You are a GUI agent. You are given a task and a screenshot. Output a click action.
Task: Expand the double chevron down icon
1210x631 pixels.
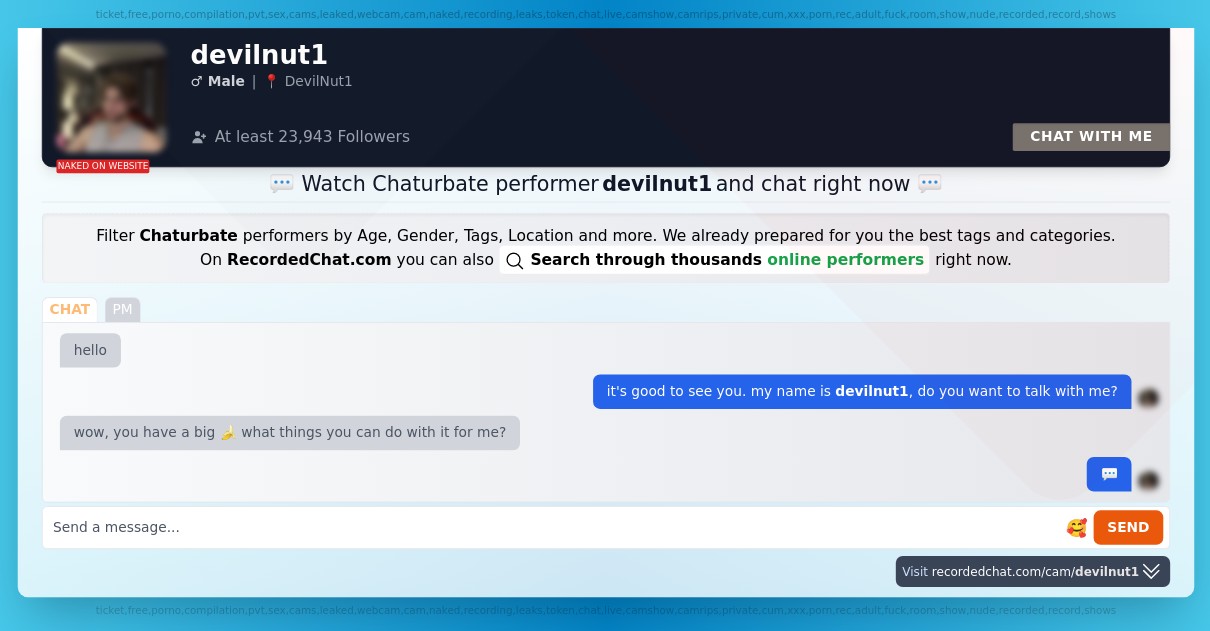tap(1152, 572)
